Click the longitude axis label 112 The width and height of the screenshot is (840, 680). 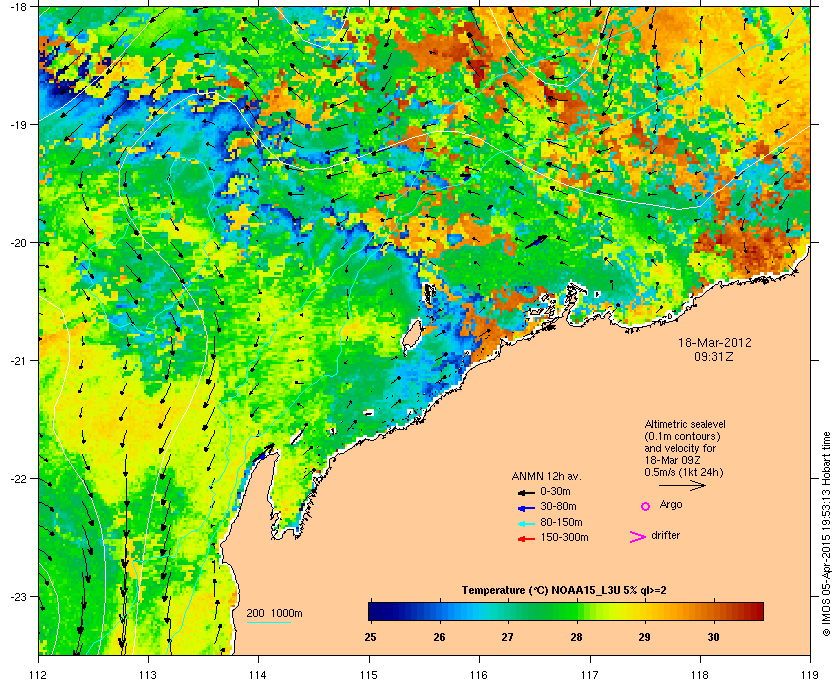pyautogui.click(x=38, y=675)
